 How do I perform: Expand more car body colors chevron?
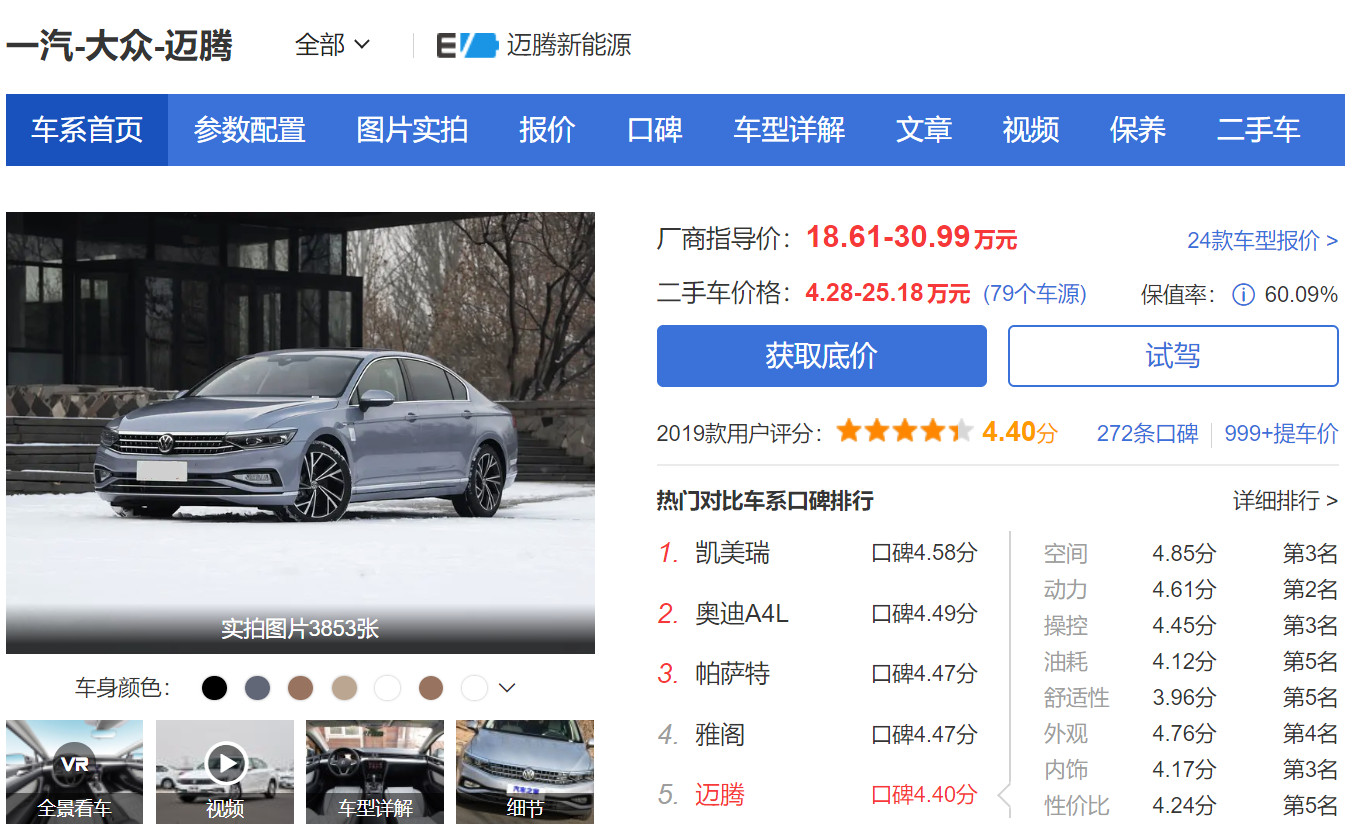(x=507, y=688)
